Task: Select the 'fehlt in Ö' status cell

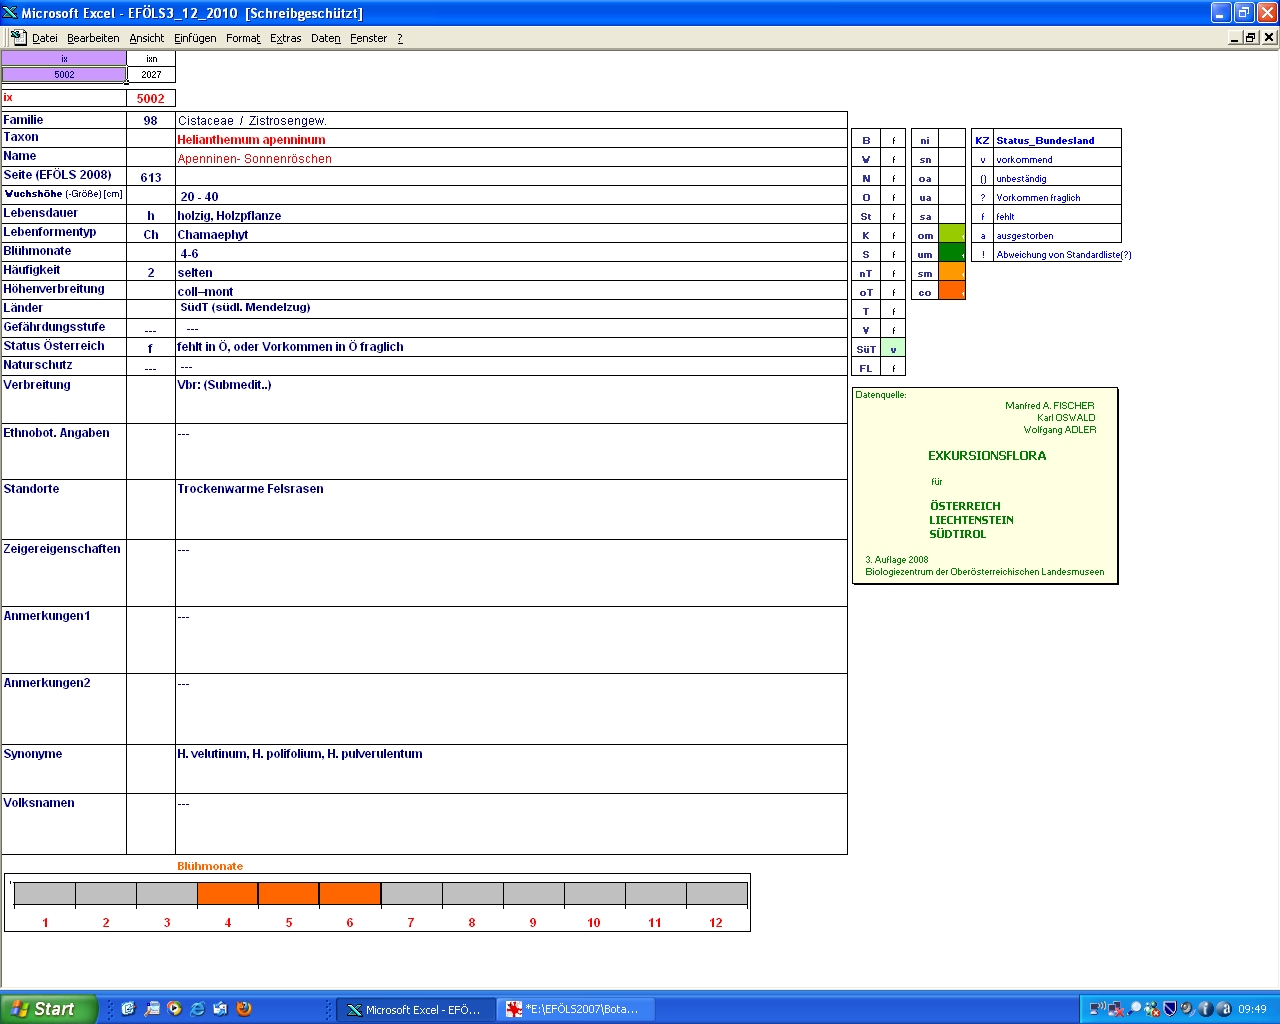Action: click(x=511, y=347)
